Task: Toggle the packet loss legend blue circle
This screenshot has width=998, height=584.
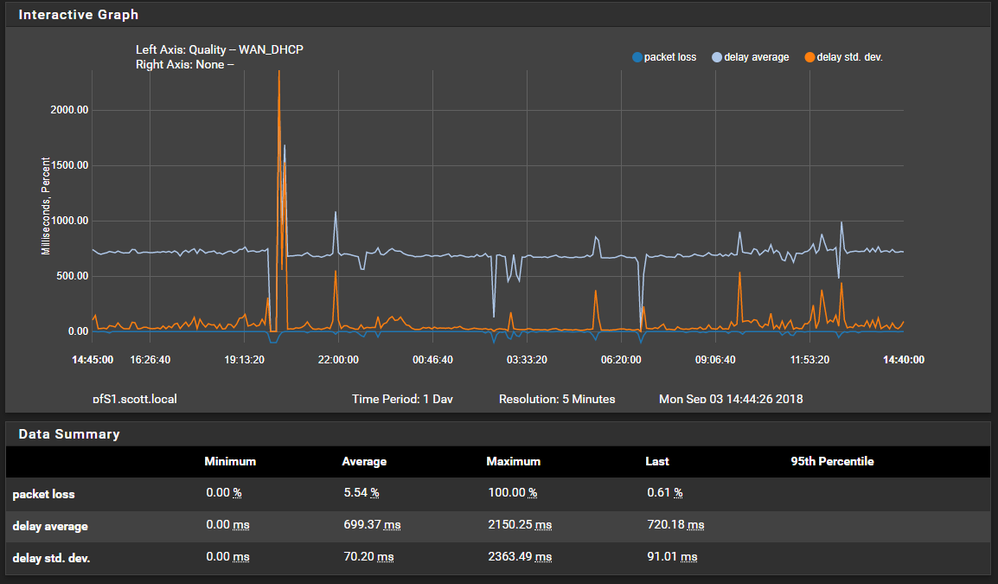Action: [638, 57]
